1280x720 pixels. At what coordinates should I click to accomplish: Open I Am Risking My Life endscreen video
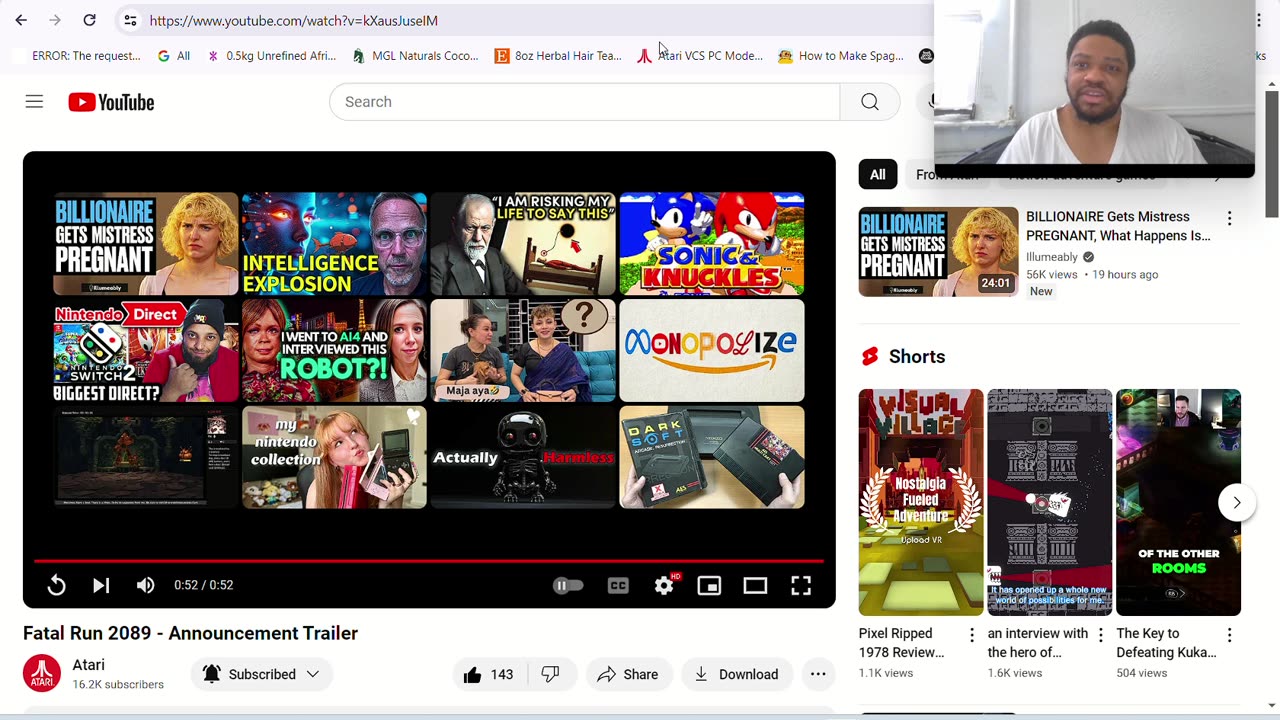(x=523, y=244)
